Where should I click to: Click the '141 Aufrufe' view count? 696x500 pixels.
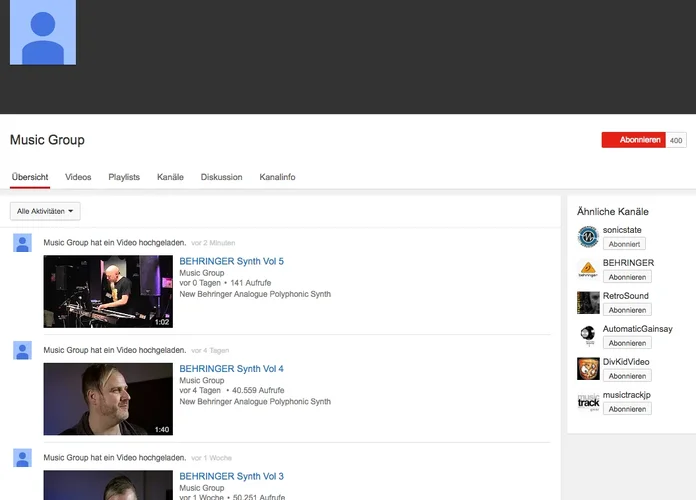[250, 283]
